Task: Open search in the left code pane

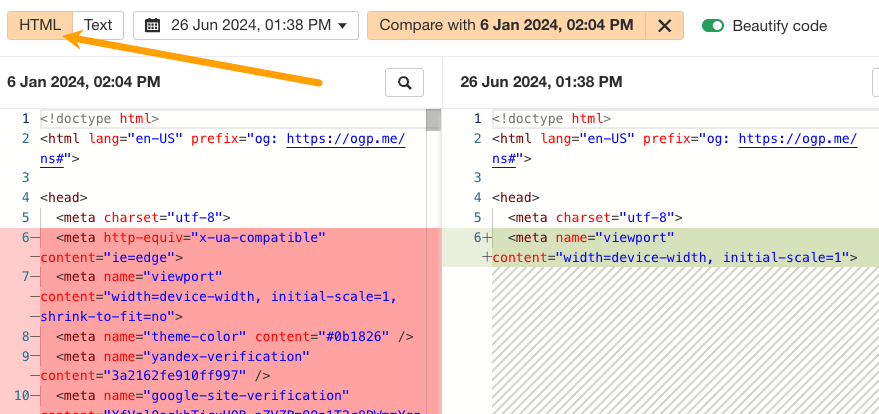Action: tap(404, 83)
